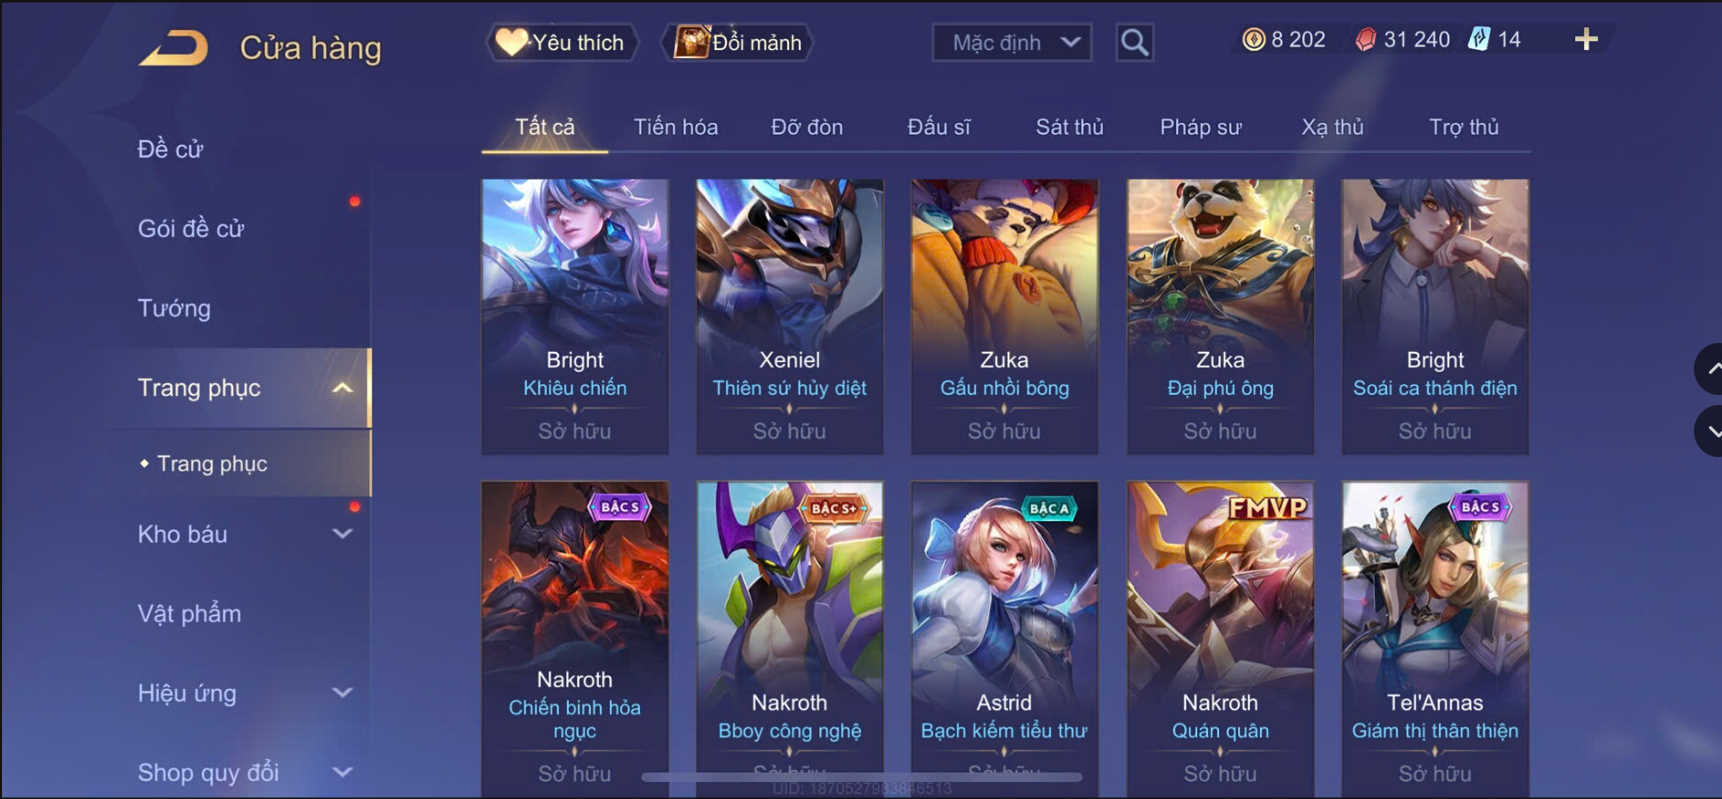Select Nakroth Quán quân FMVP skin card
This screenshot has width=1722, height=799.
pyautogui.click(x=1220, y=638)
